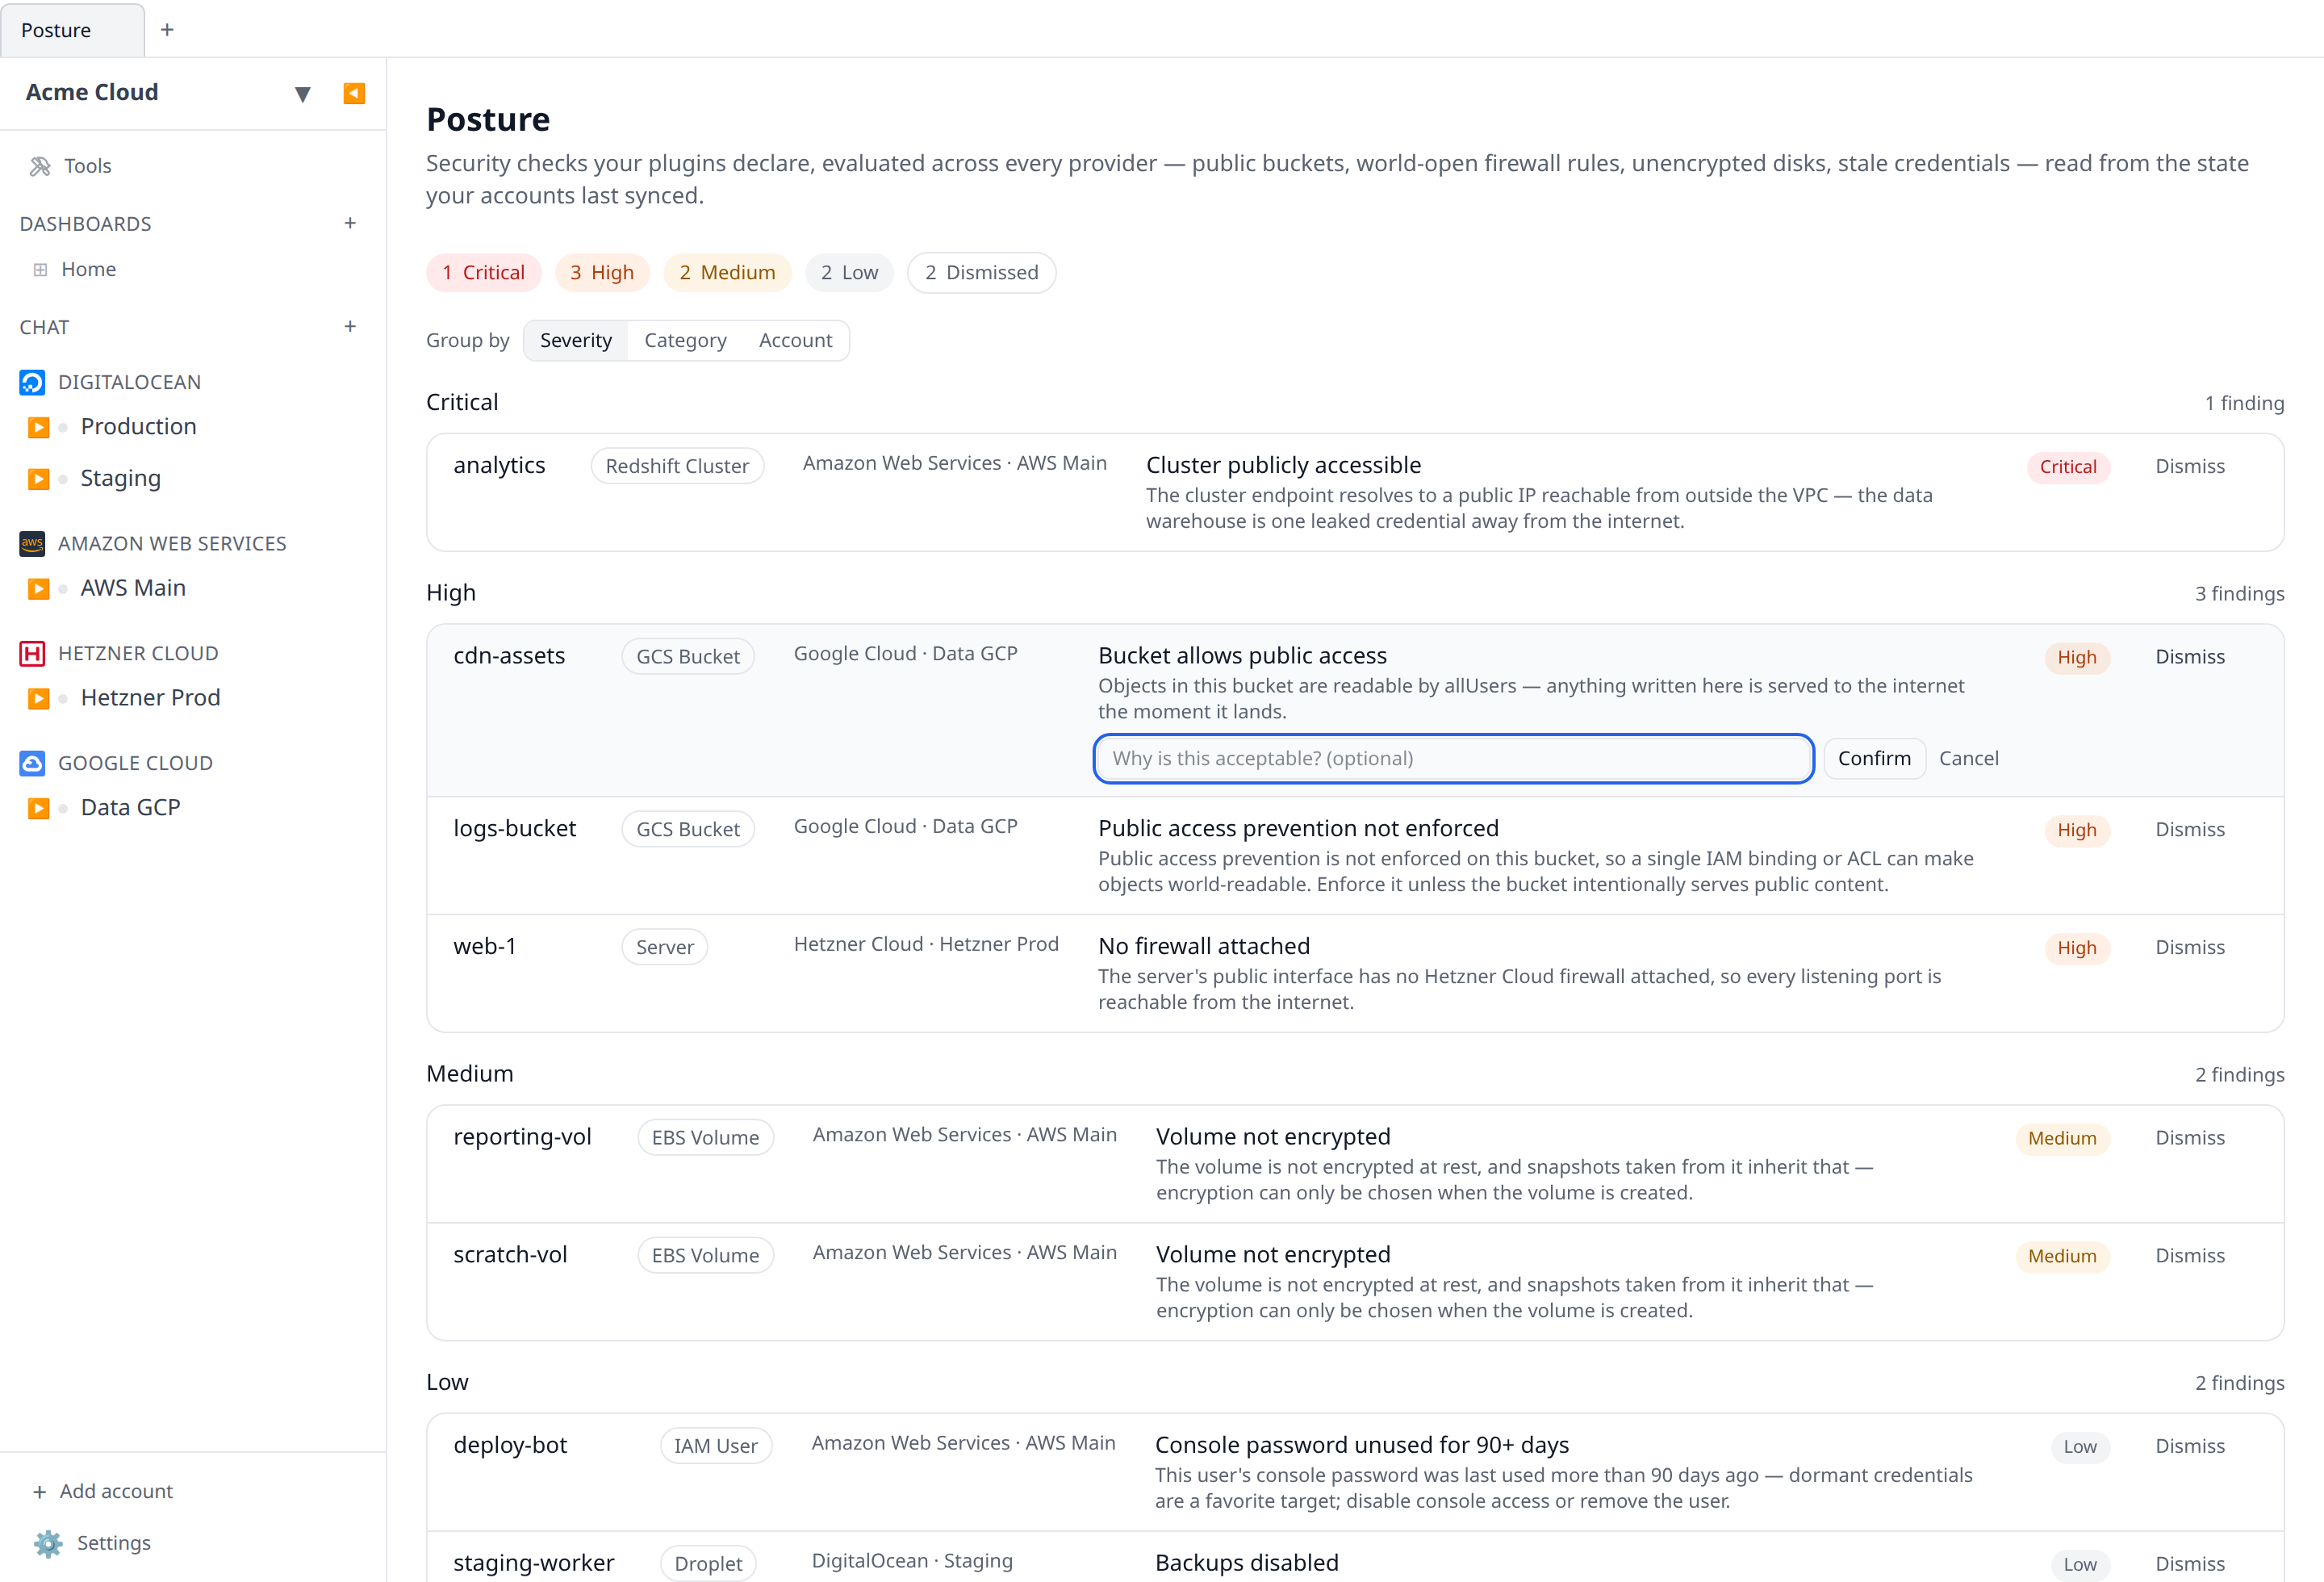This screenshot has width=2324, height=1582.
Task: Click the Google Cloud provider logo
Action: coord(32,763)
